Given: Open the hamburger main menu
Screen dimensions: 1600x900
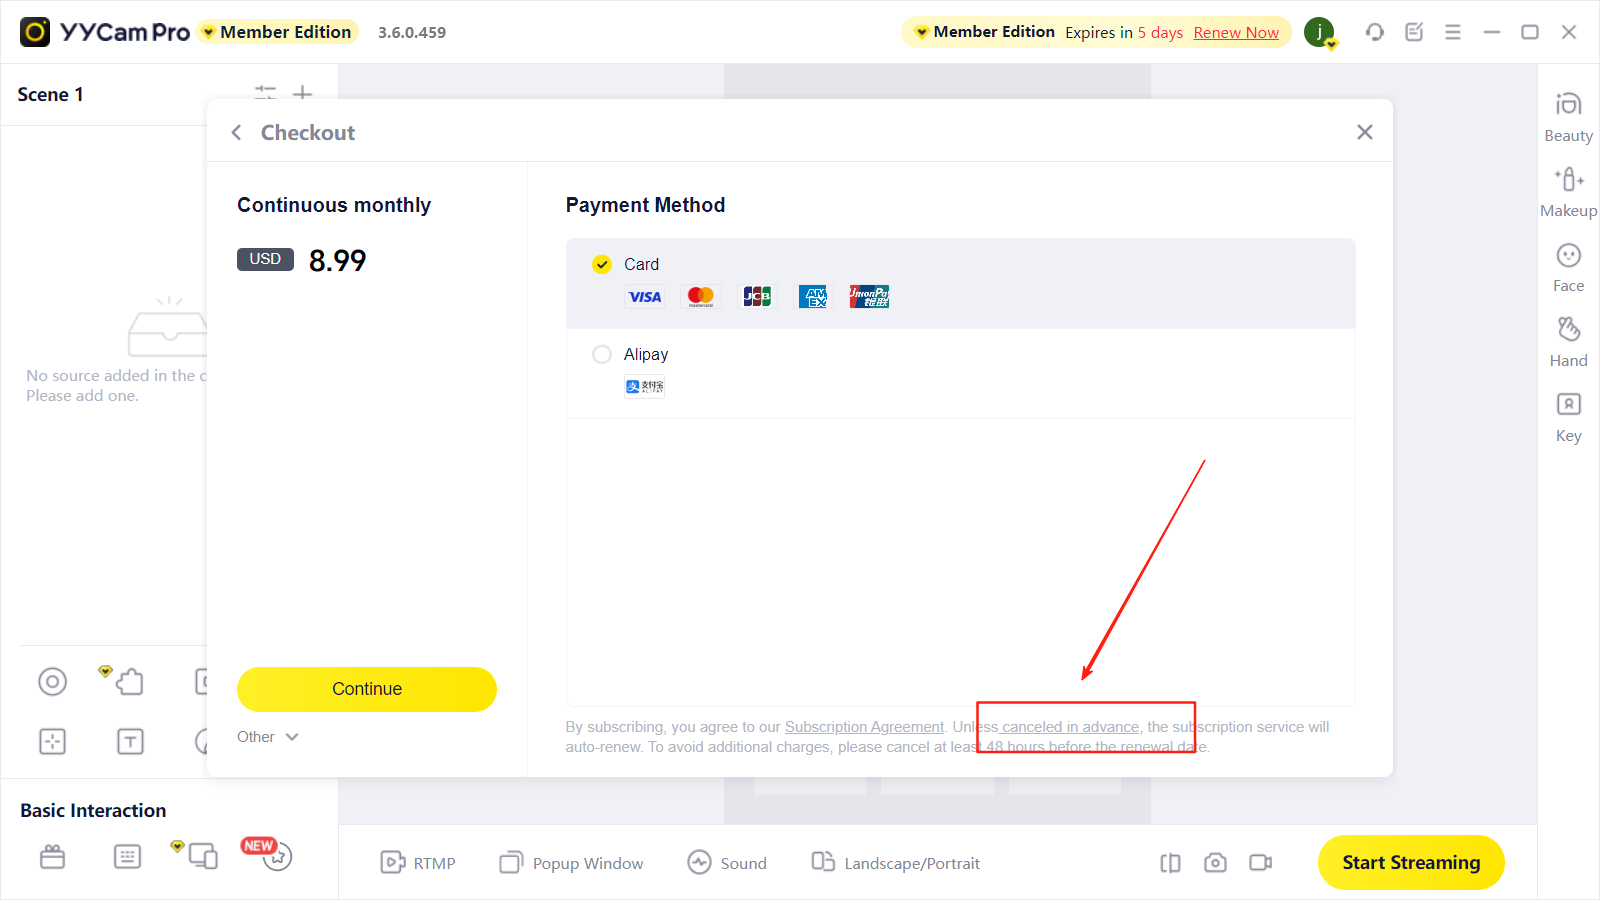Looking at the screenshot, I should pos(1453,32).
